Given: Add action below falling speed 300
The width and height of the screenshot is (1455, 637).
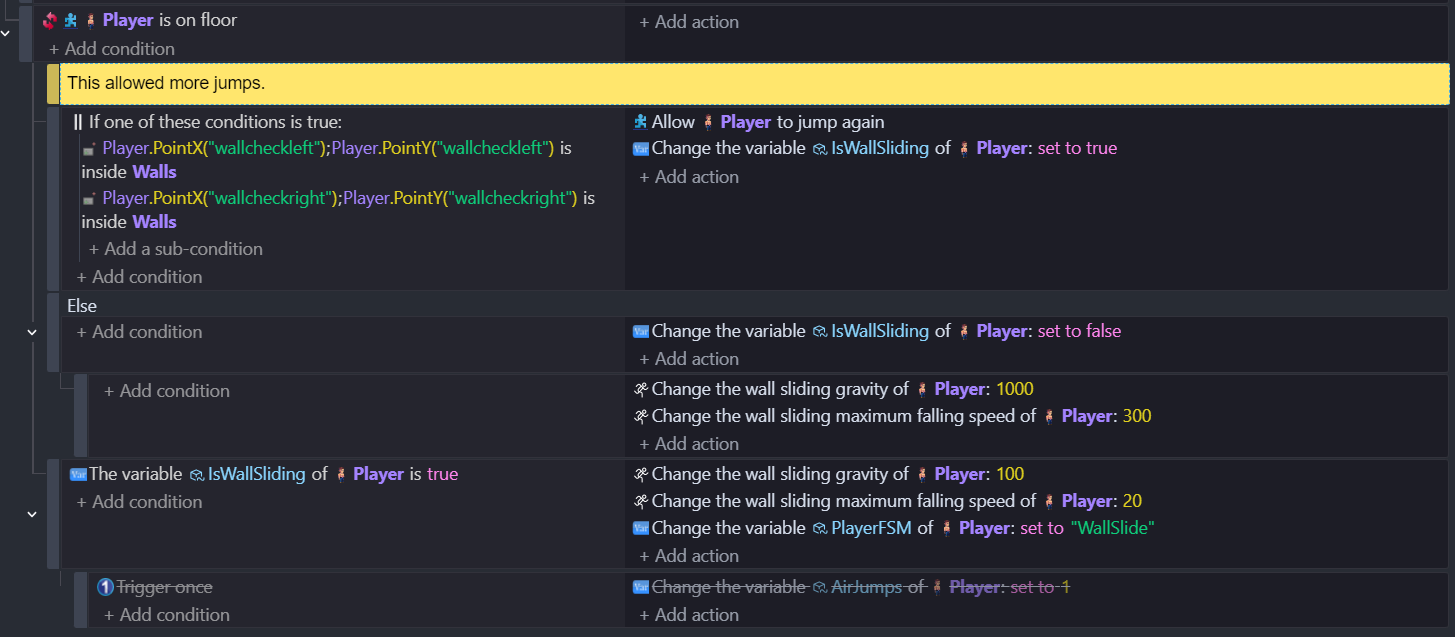Looking at the screenshot, I should tap(689, 444).
